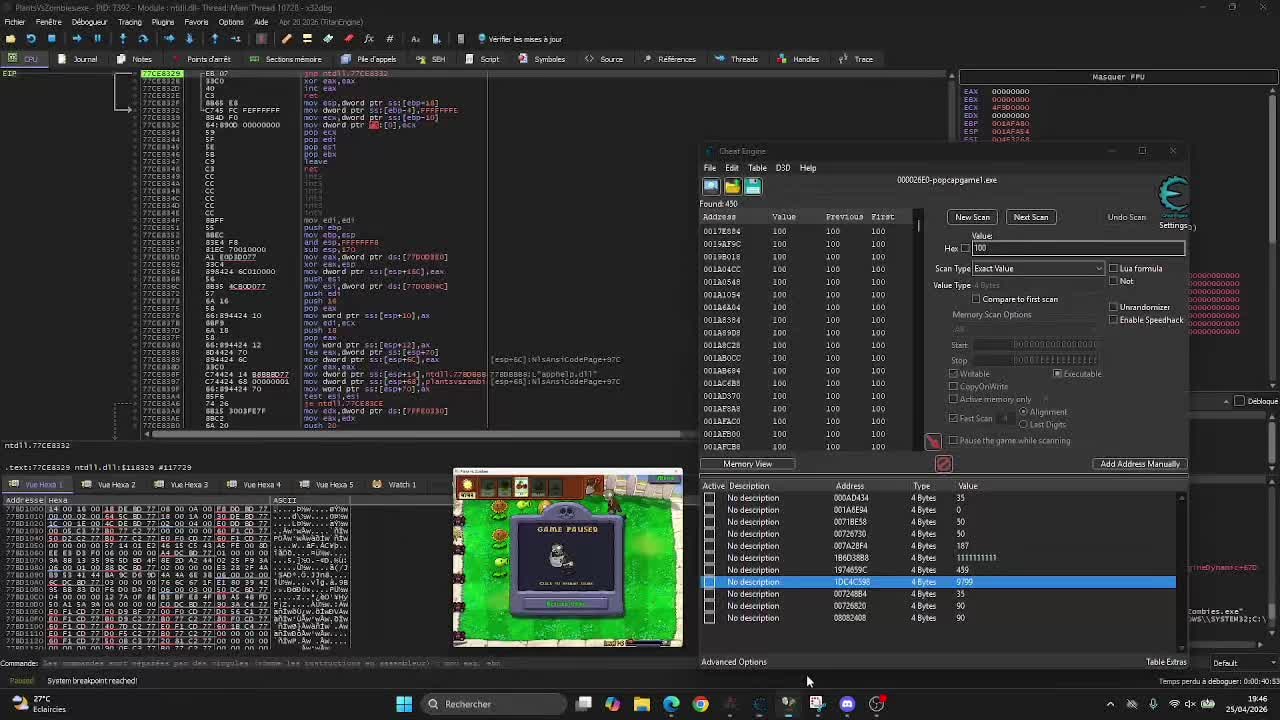Screen dimensions: 1280x720
Task: Restart the debugged program in x32dbg
Action: tap(31, 39)
